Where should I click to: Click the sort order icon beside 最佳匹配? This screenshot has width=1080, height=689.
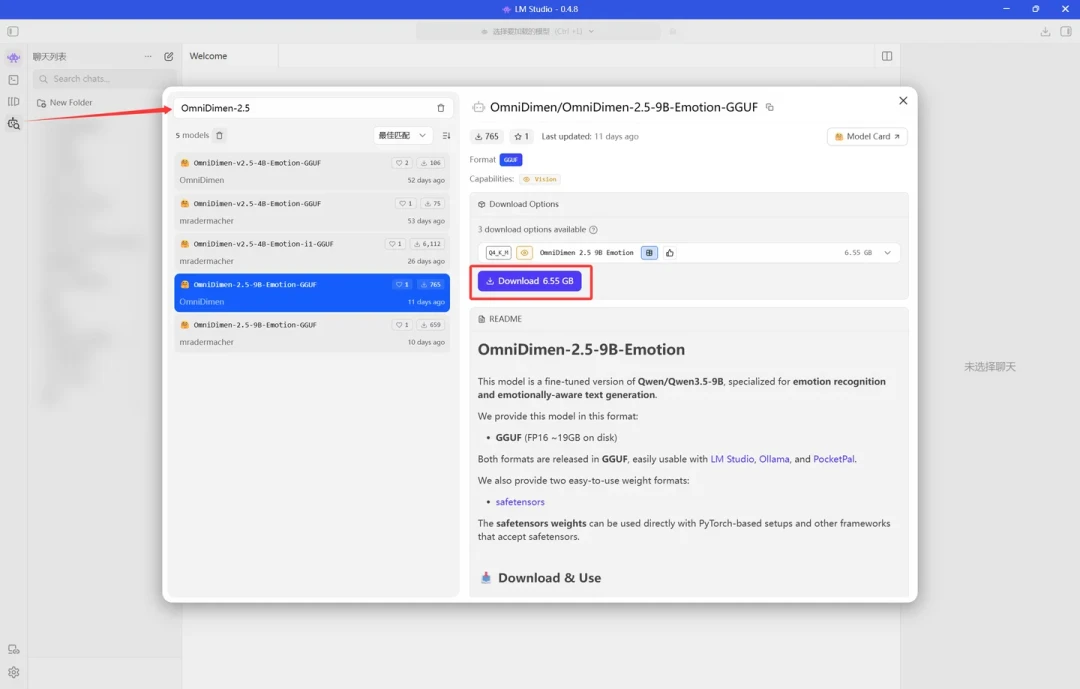(x=446, y=136)
